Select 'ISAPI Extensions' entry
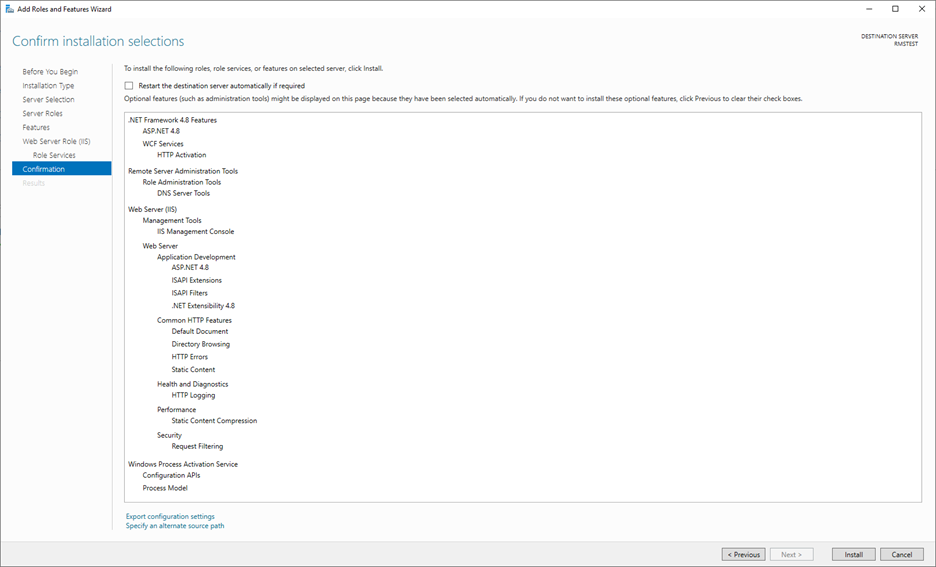 coord(196,281)
